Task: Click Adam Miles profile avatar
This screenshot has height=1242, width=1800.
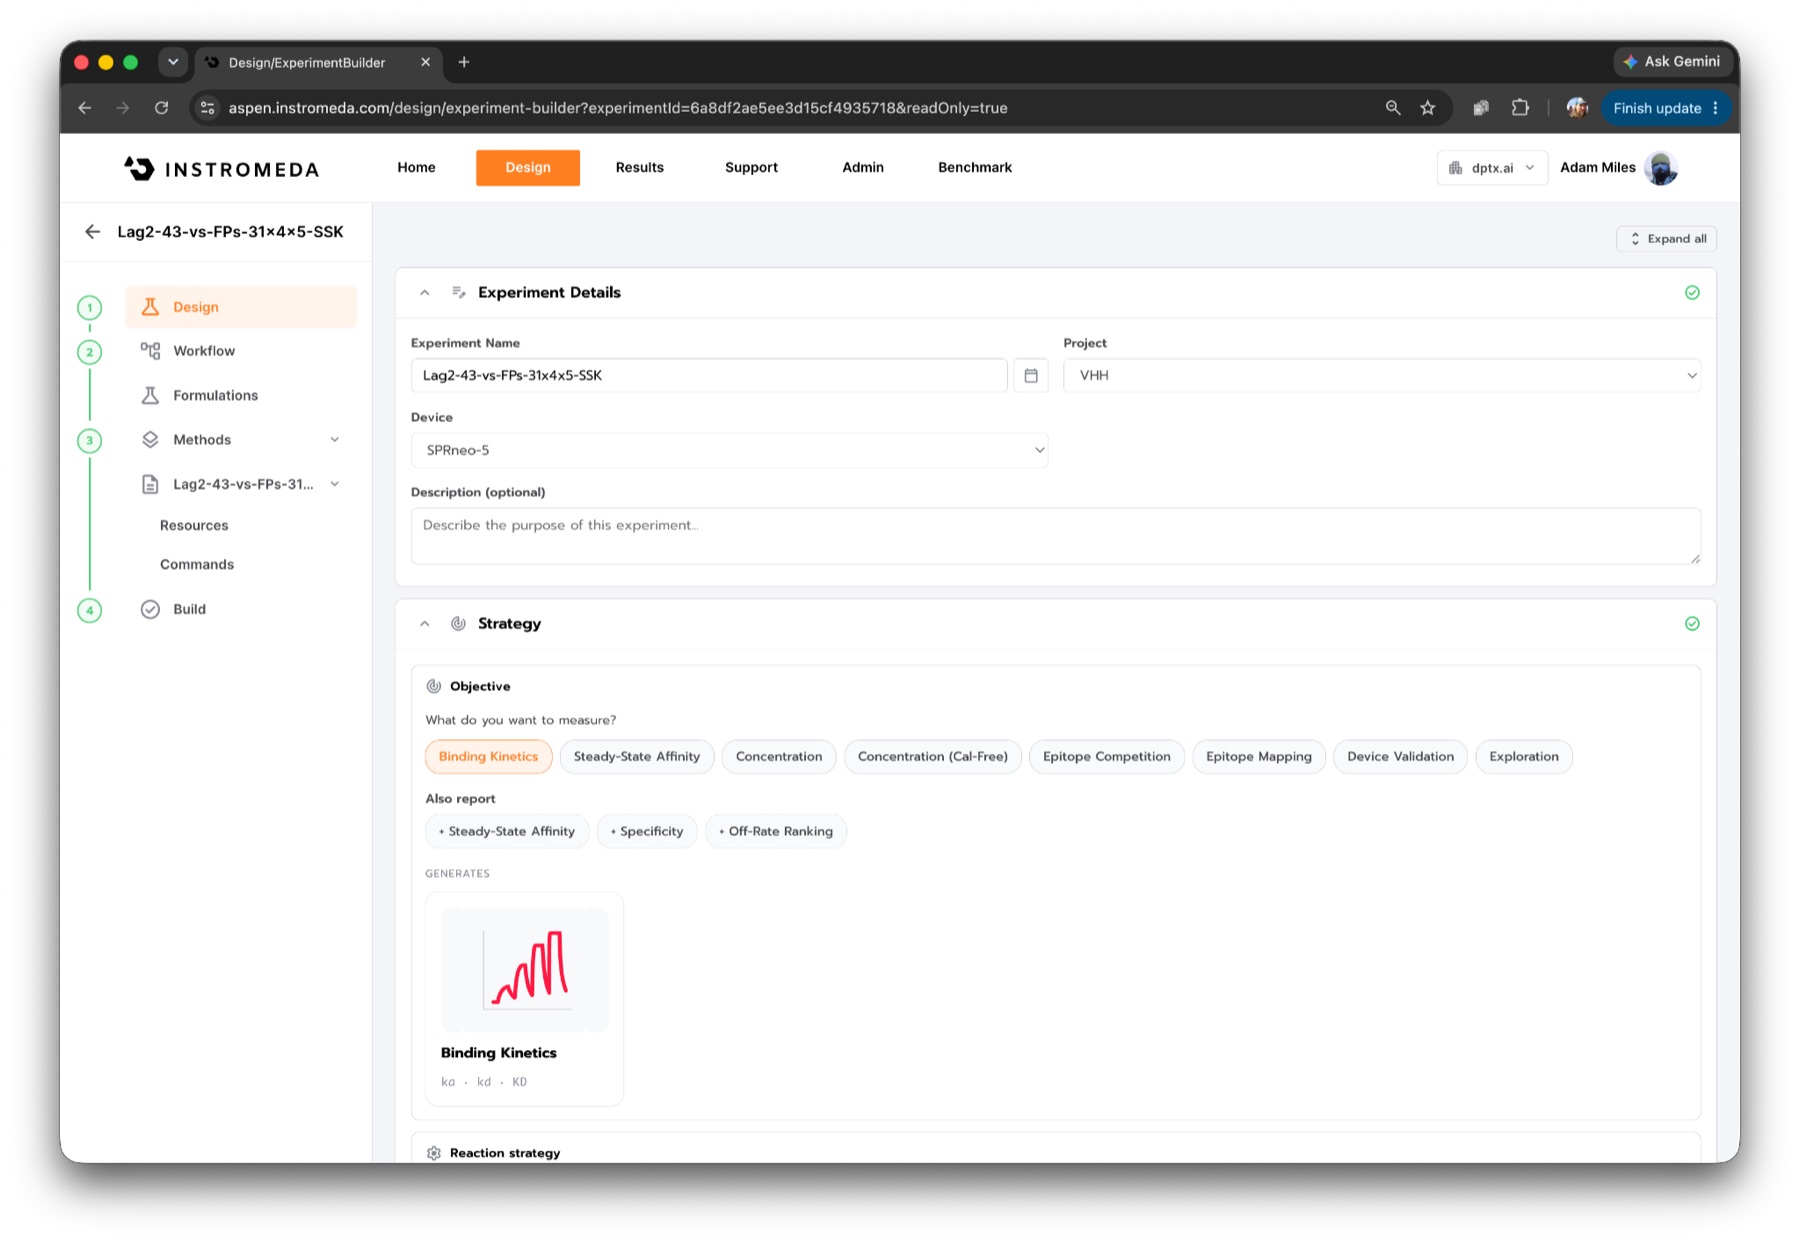Action: point(1662,168)
